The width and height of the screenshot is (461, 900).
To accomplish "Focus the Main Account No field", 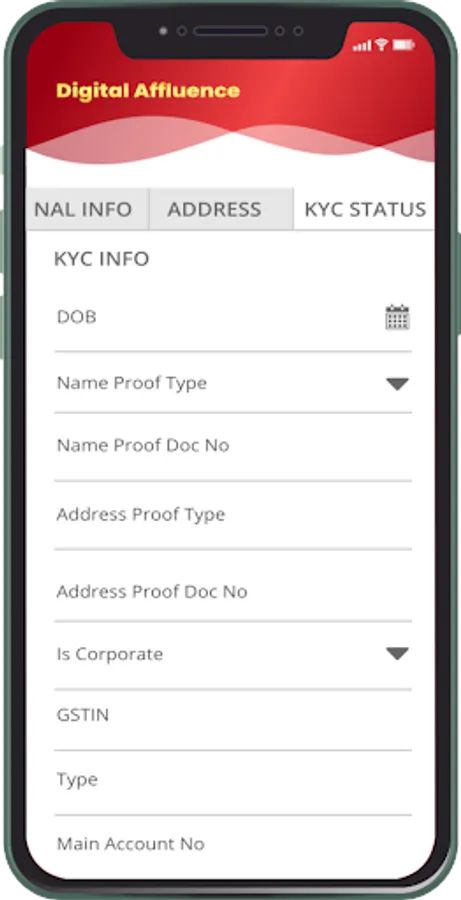I will click(233, 844).
